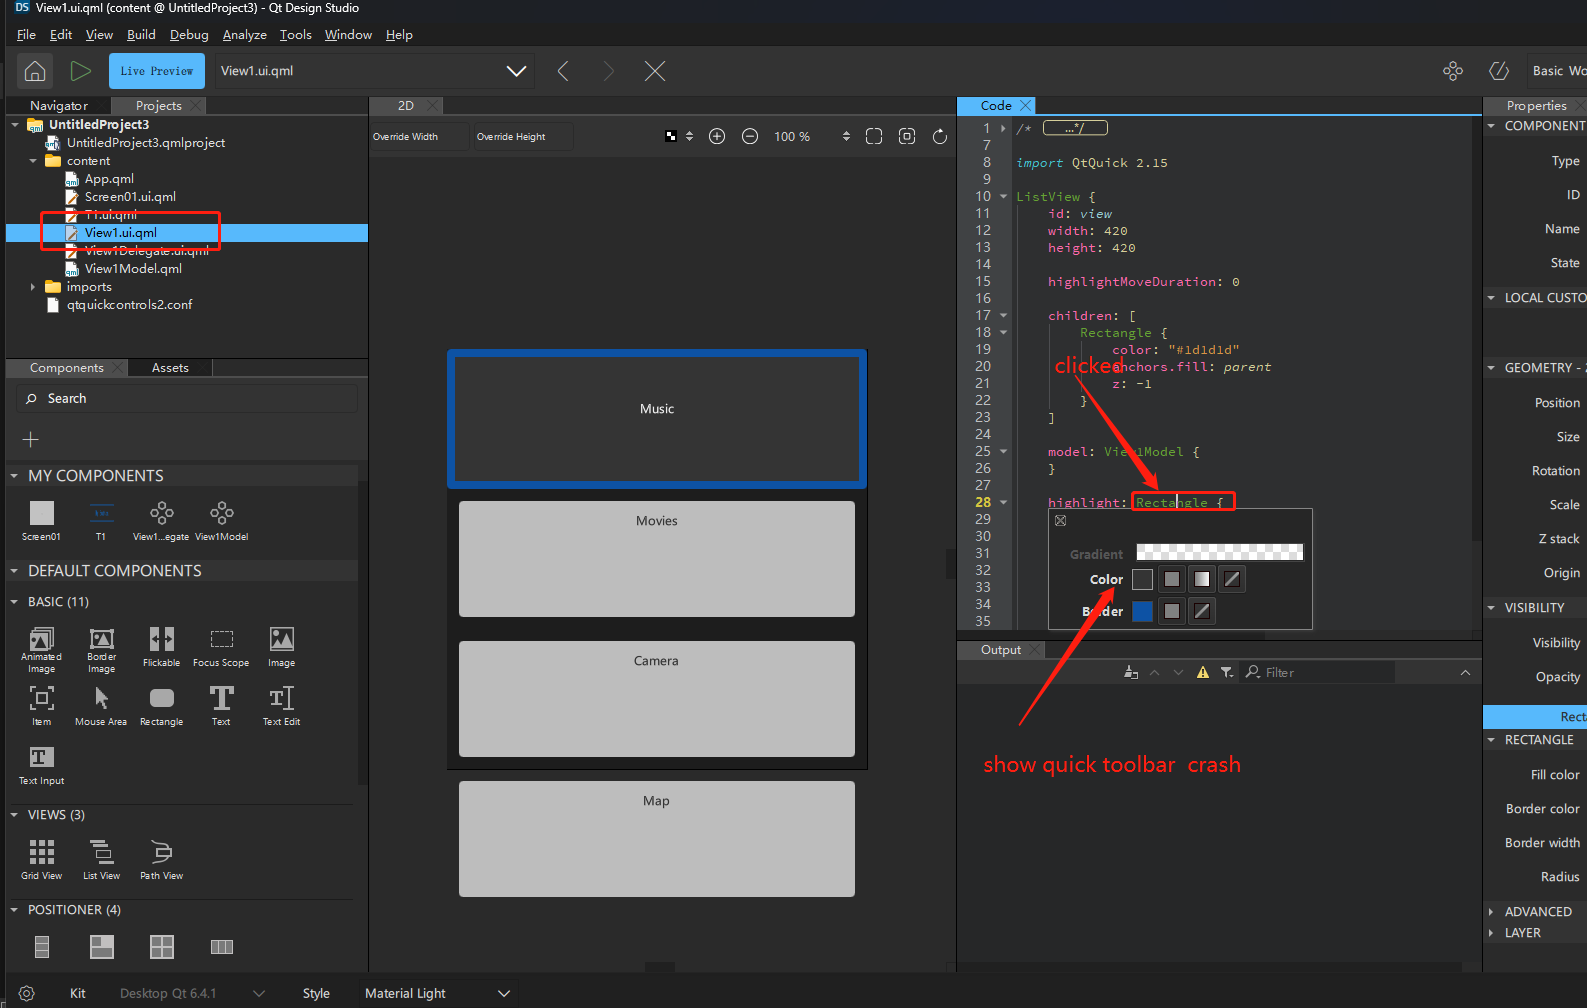Switch to the Assets tab
The height and width of the screenshot is (1008, 1587).
point(170,368)
